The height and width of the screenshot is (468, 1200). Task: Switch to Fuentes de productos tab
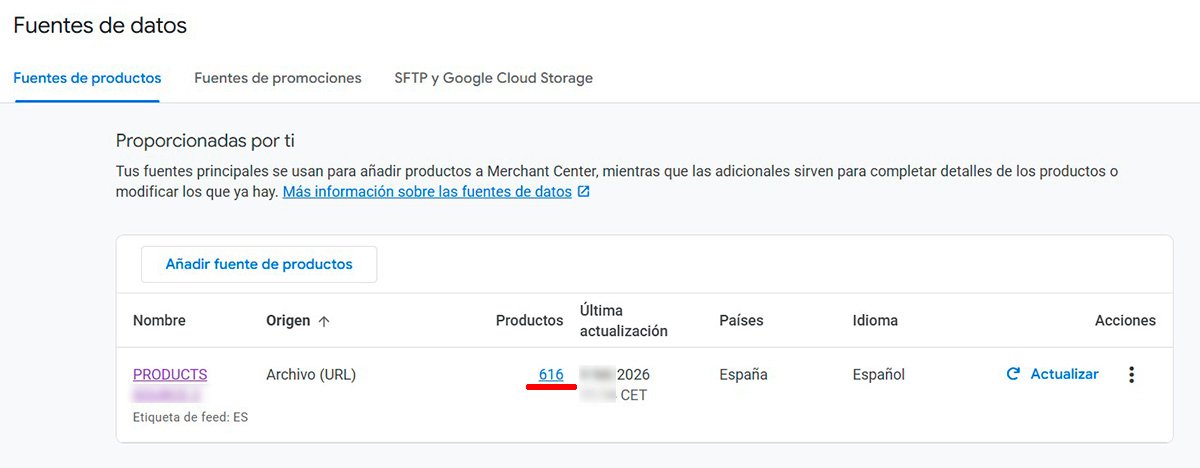coord(87,78)
